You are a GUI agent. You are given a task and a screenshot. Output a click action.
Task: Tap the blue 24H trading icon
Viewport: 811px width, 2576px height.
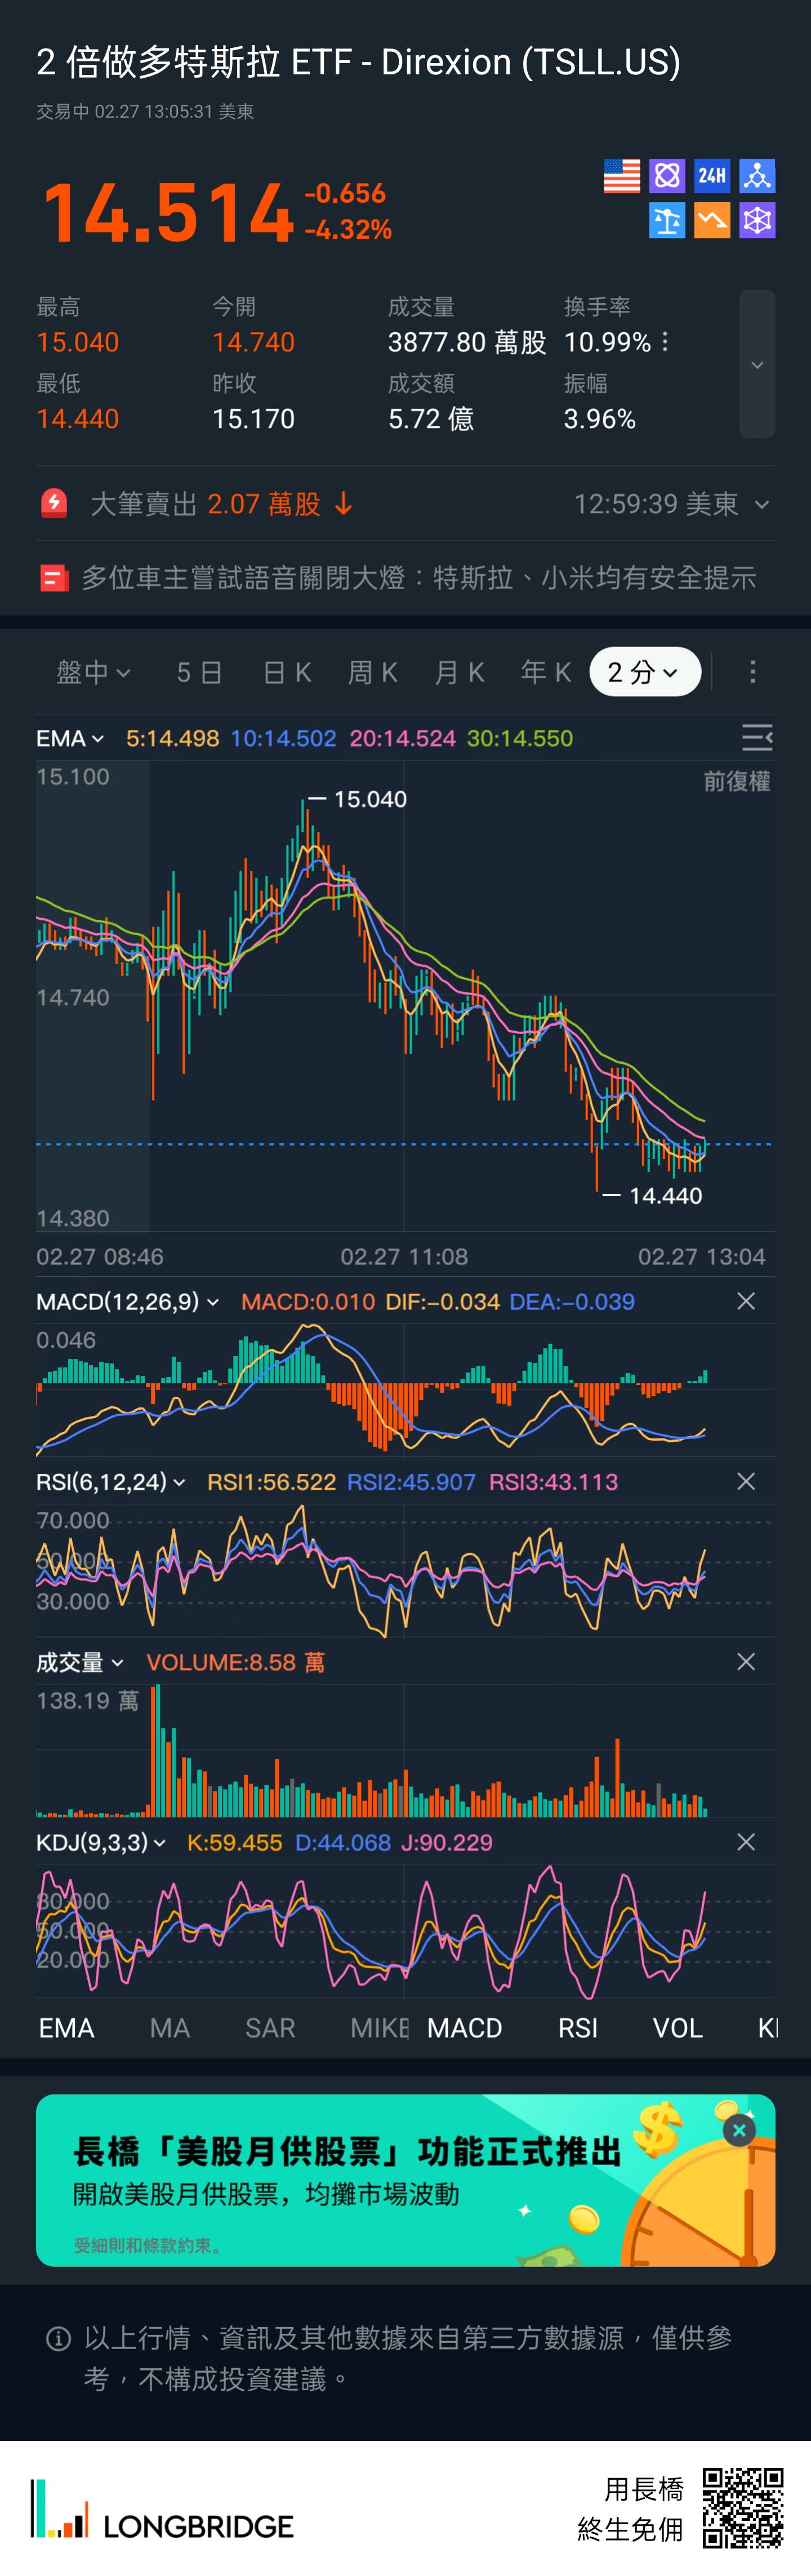pos(712,176)
